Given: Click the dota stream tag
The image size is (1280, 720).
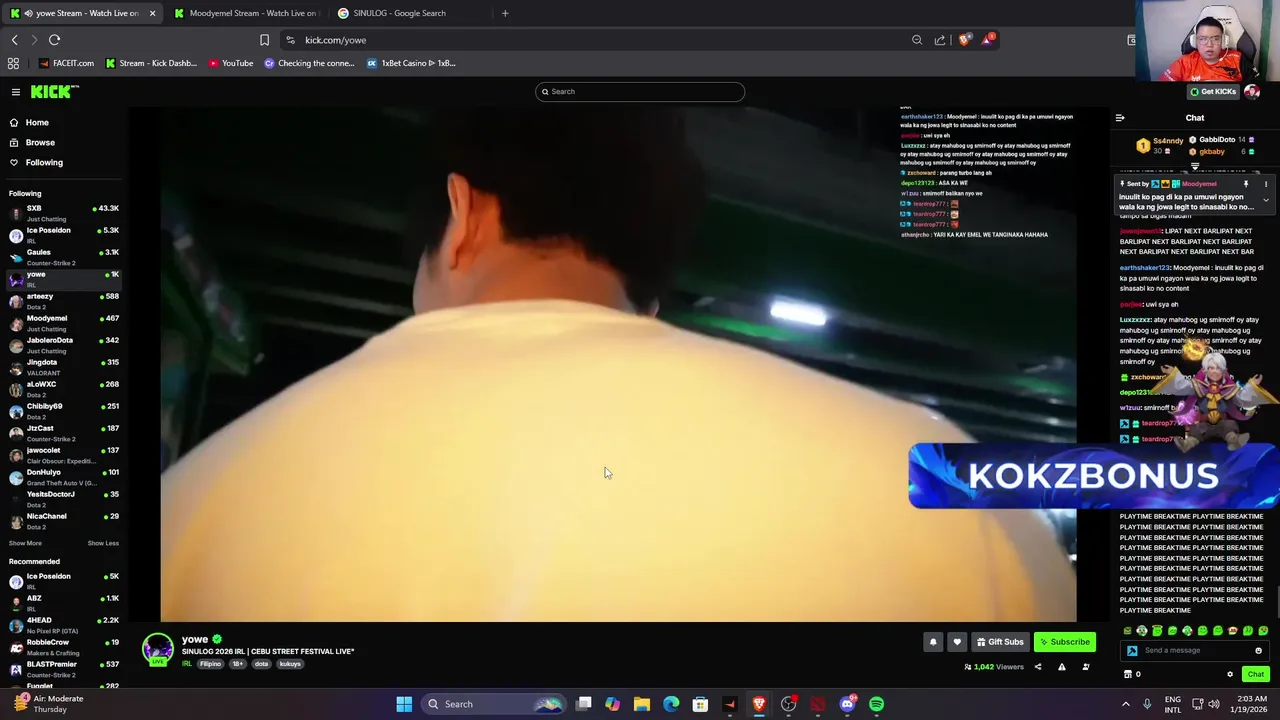Looking at the screenshot, I should pos(261,664).
